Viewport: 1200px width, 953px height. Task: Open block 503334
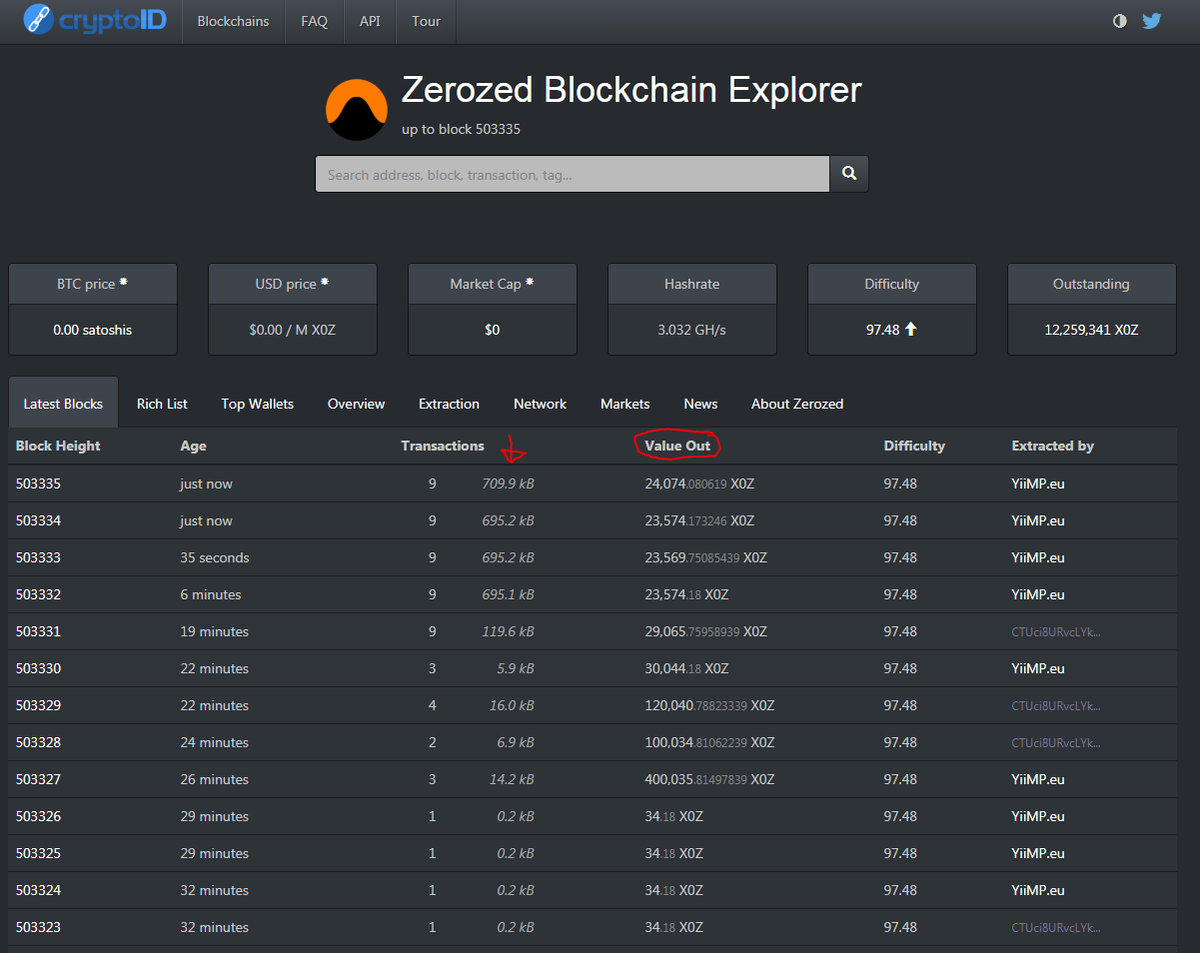(x=38, y=520)
